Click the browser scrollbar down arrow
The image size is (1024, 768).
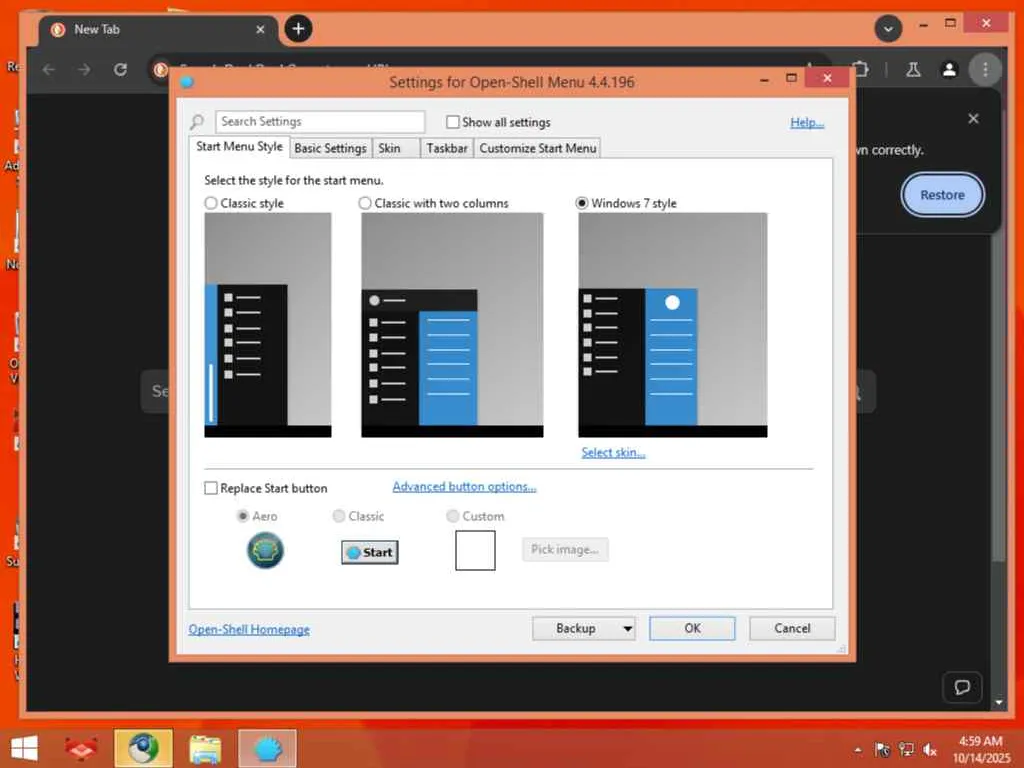[999, 703]
